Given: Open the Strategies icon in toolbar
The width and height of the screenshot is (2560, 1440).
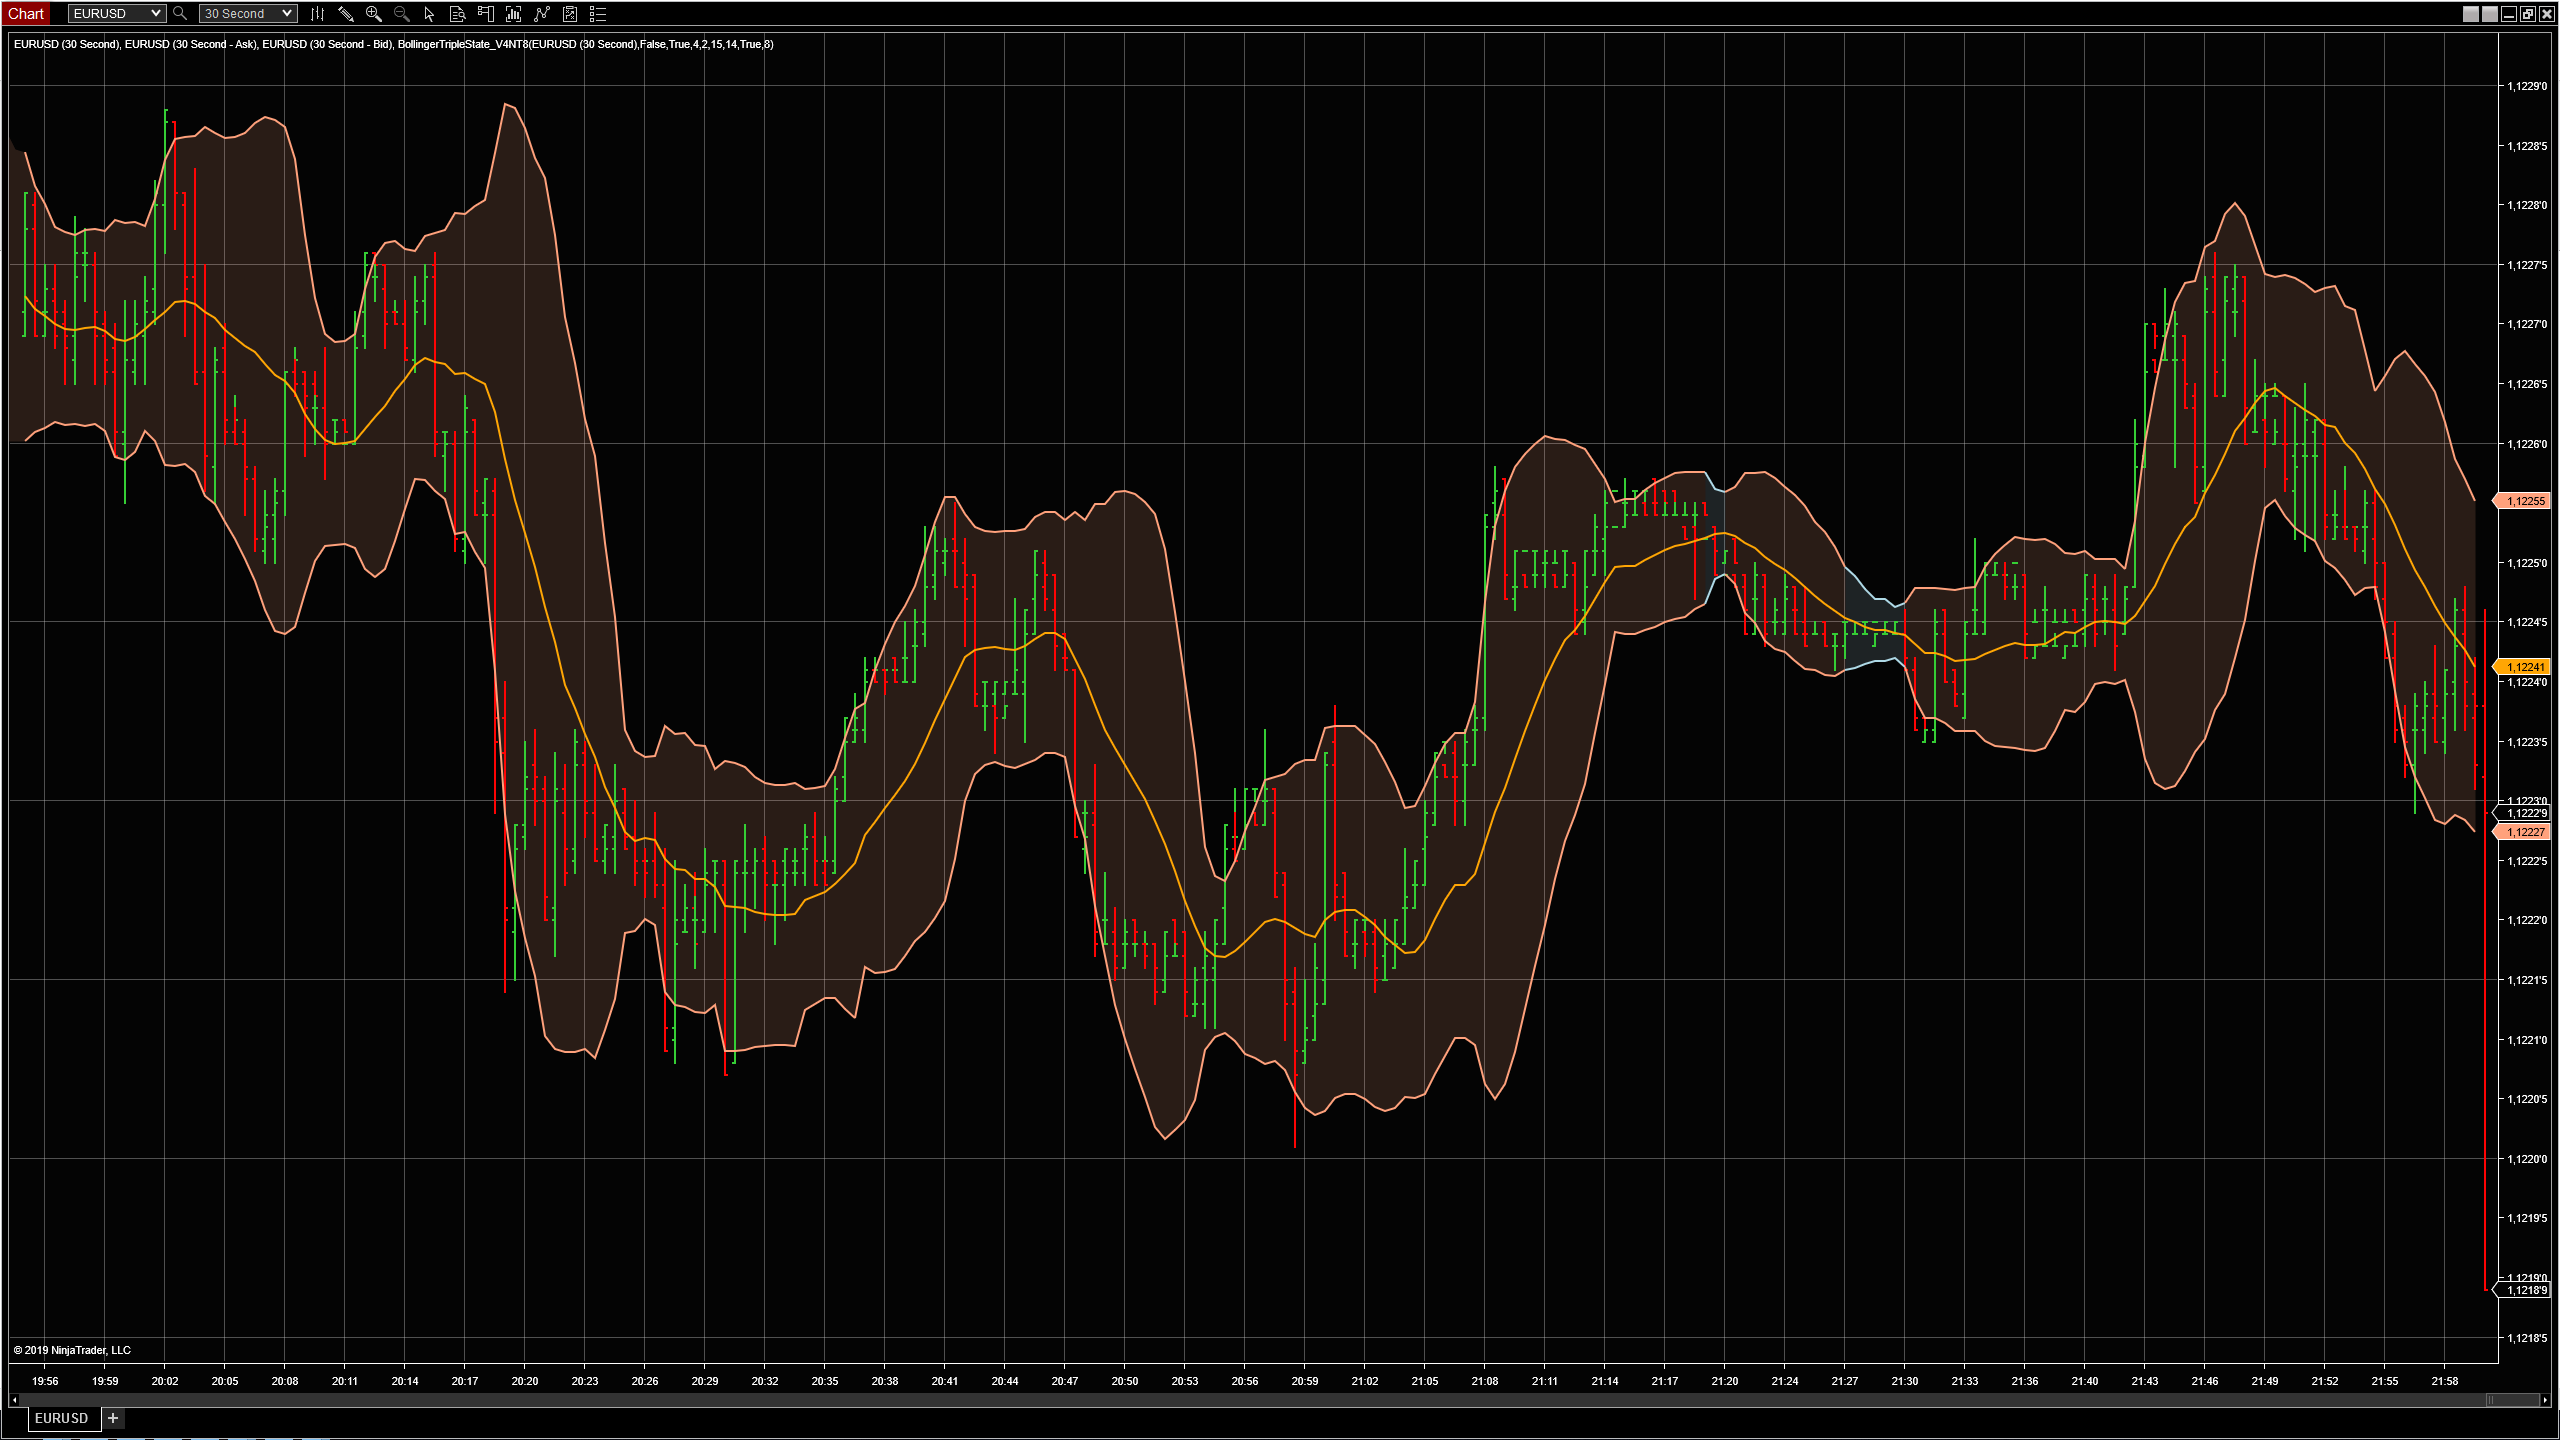Looking at the screenshot, I should pos(569,14).
